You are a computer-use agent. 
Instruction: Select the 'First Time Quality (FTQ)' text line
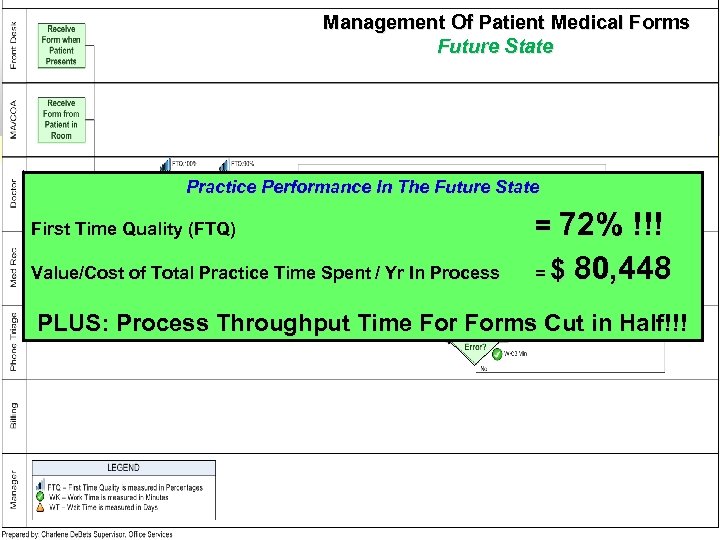click(134, 230)
